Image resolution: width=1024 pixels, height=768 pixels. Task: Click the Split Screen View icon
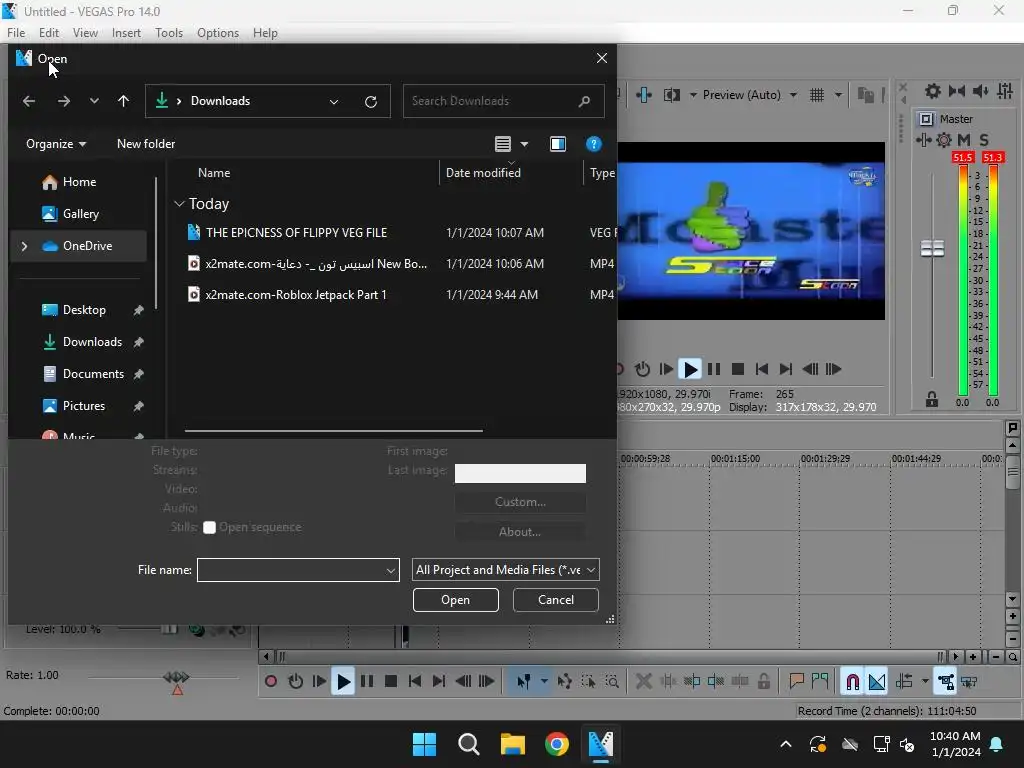(671, 95)
